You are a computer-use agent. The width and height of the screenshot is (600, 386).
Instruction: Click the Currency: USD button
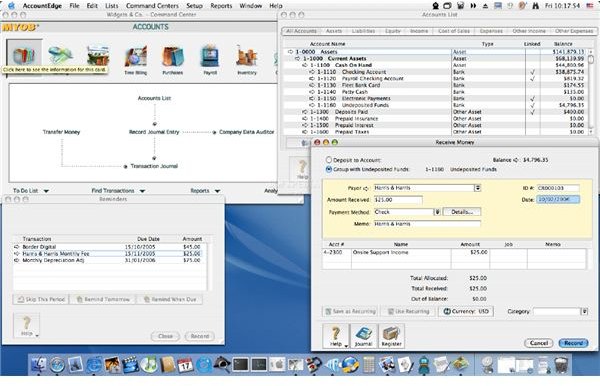pyautogui.click(x=466, y=311)
